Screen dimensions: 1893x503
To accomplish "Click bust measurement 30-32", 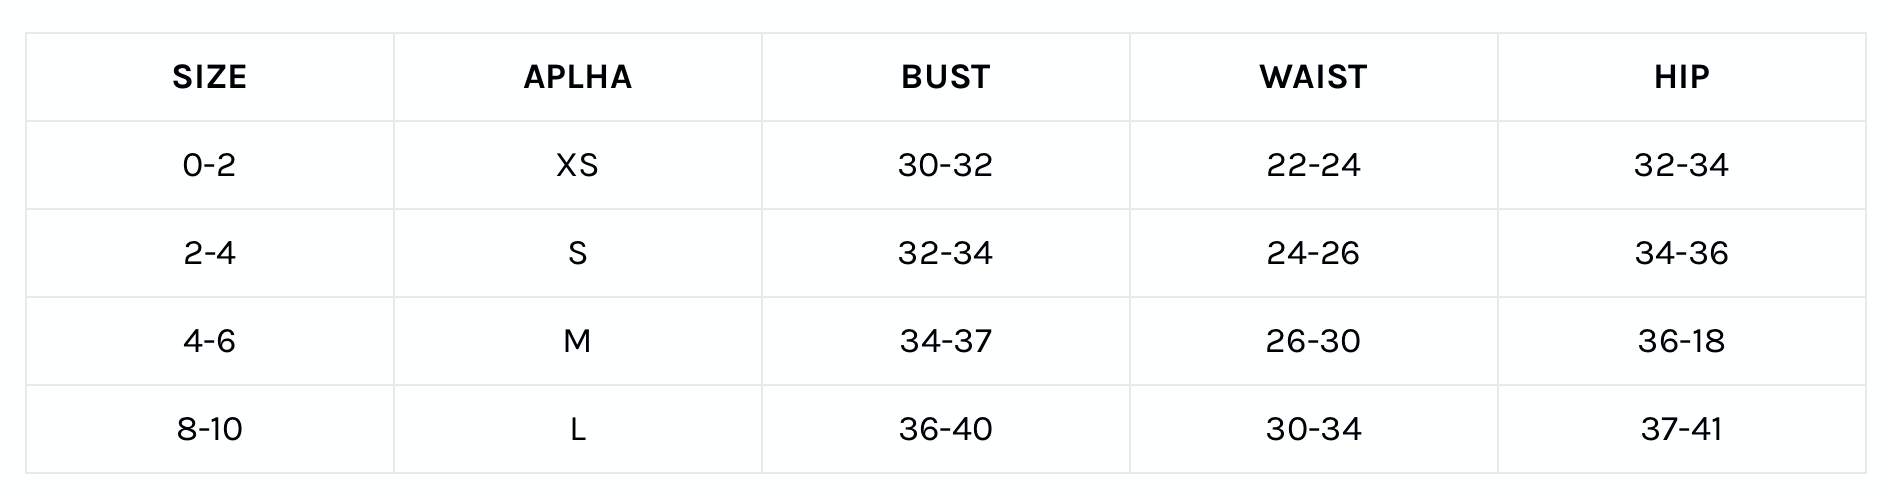I will (945, 165).
